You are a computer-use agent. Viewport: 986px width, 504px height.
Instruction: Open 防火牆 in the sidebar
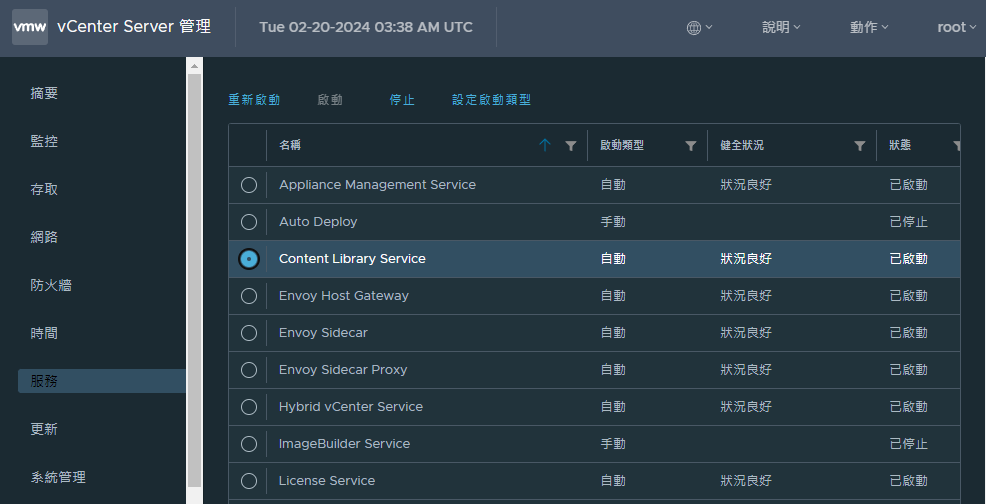(51, 285)
